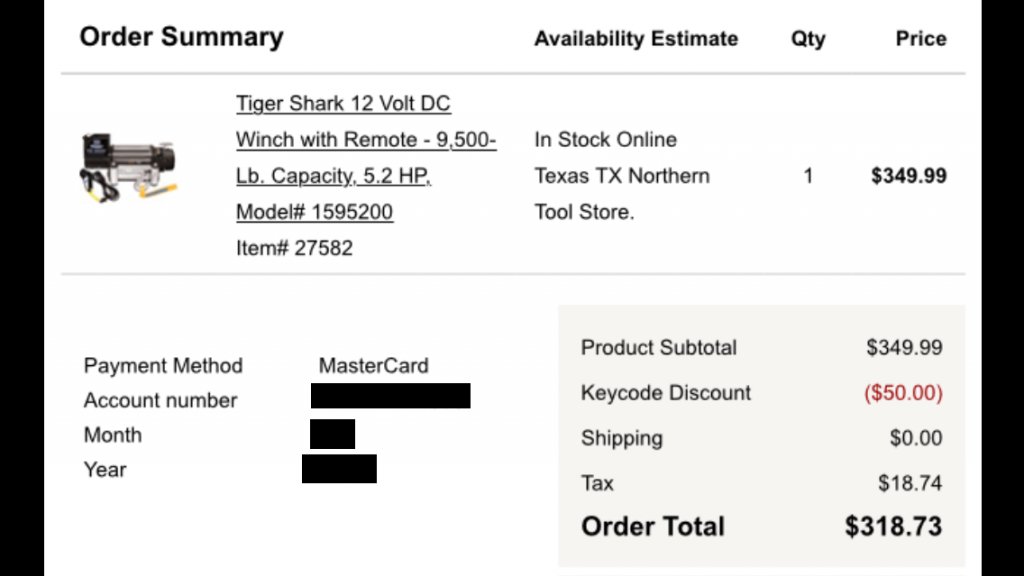Click the redacted Account number field
This screenshot has height=576, width=1024.
(x=391, y=396)
